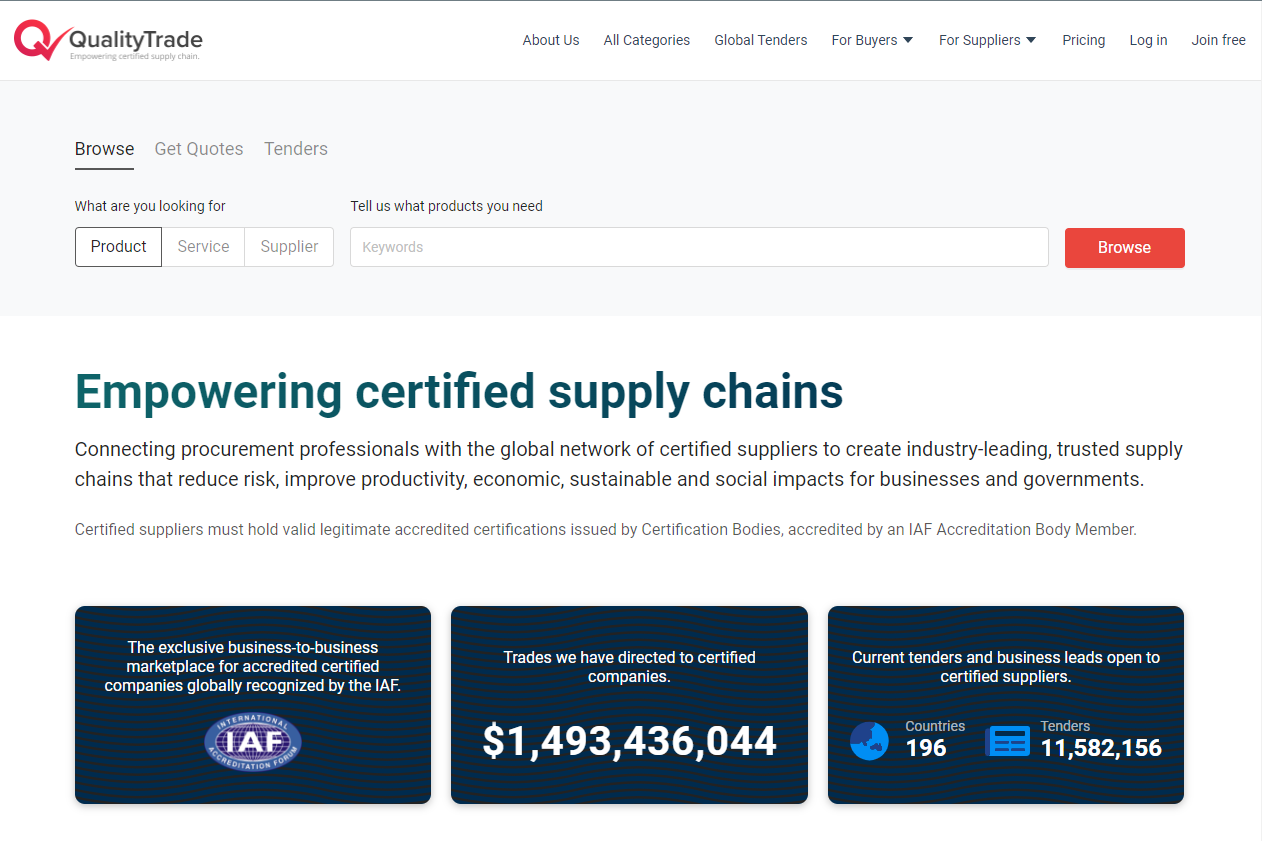The width and height of the screenshot is (1262, 841).
Task: Focus the Keywords search field
Action: tap(699, 247)
